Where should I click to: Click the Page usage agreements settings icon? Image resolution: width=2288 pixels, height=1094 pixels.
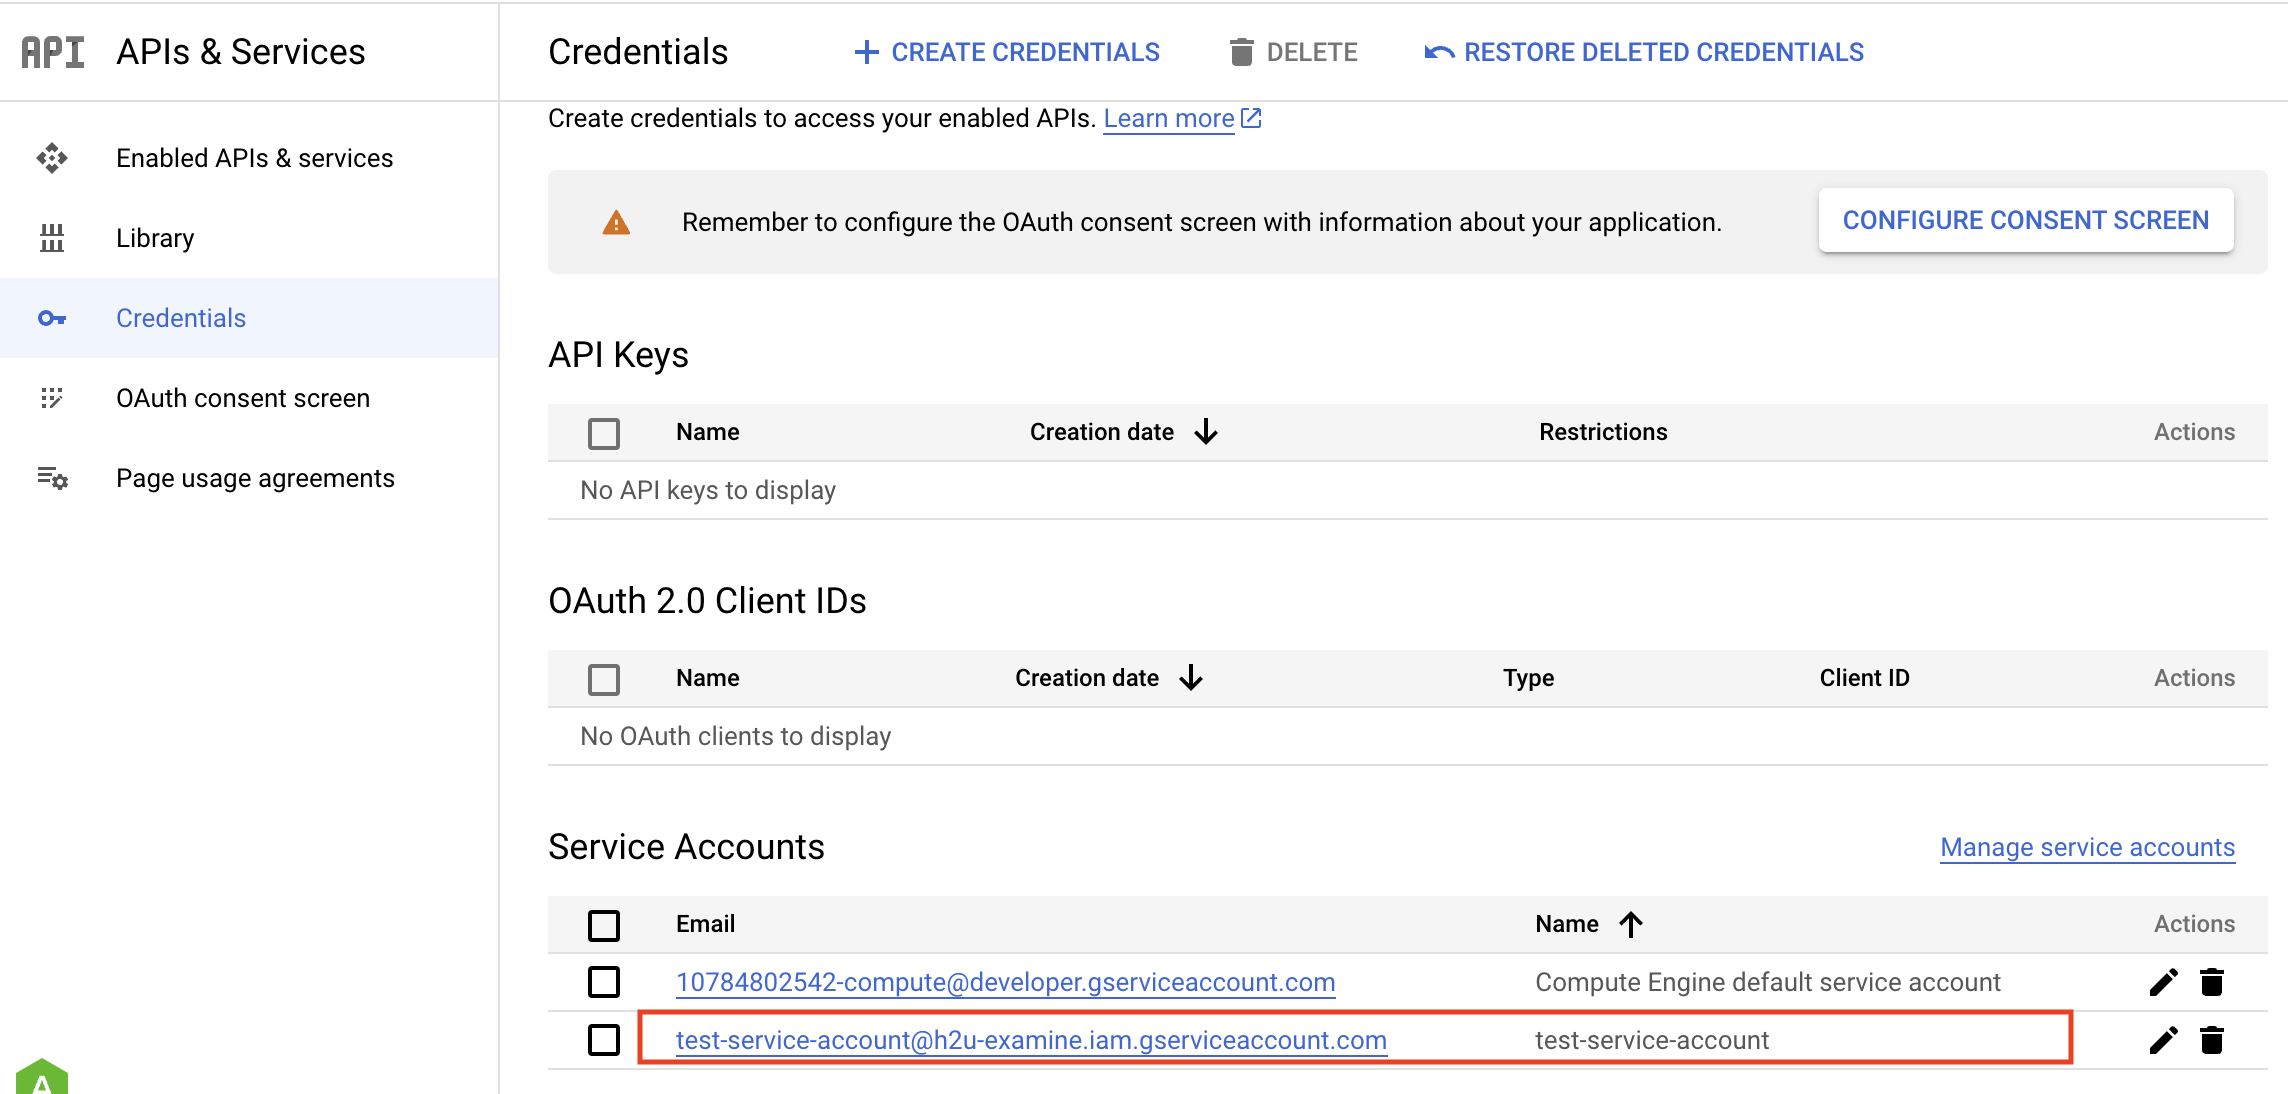[x=52, y=478]
